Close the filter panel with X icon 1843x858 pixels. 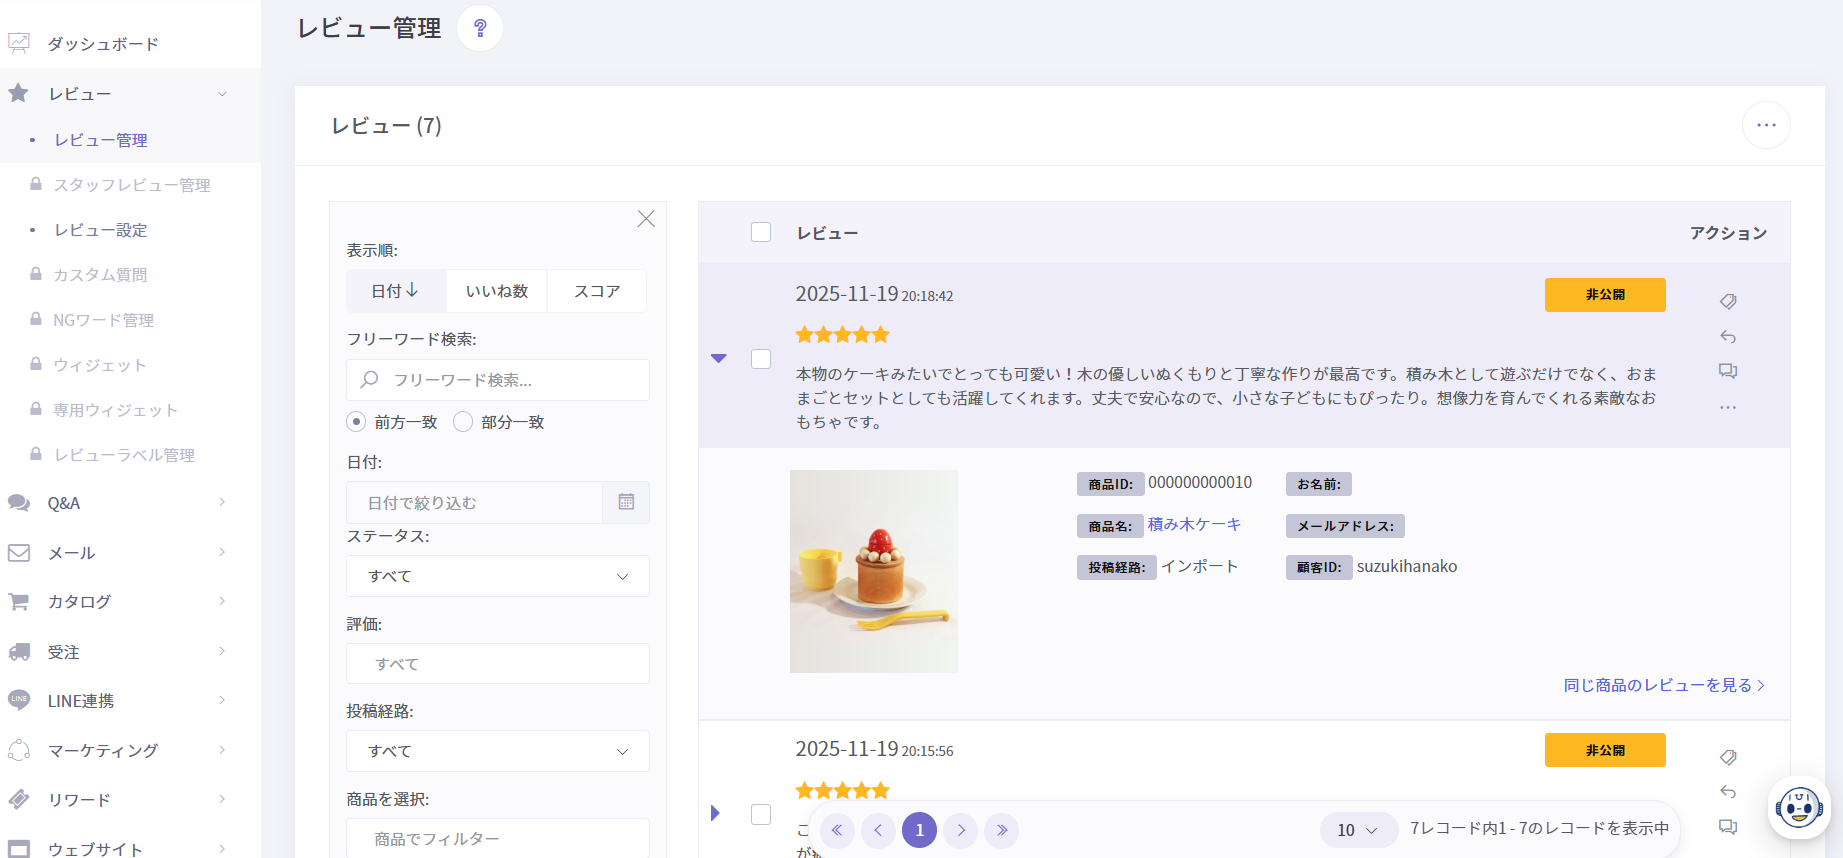click(646, 219)
